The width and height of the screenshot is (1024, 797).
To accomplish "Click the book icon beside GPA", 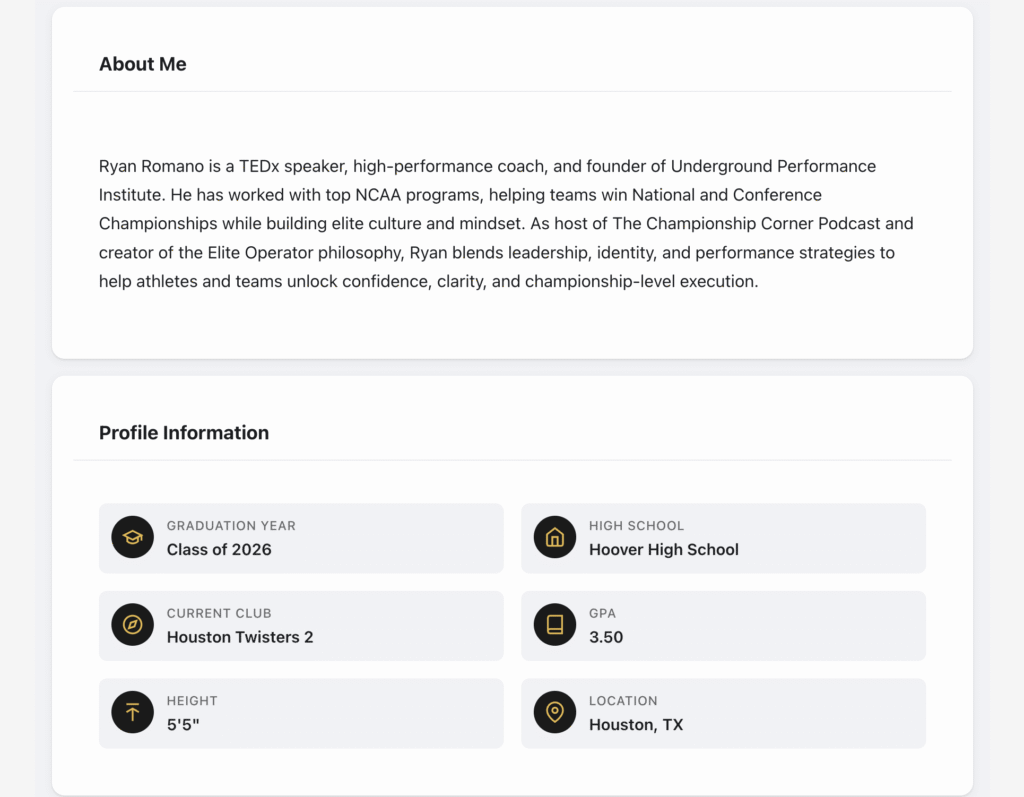I will coord(554,625).
